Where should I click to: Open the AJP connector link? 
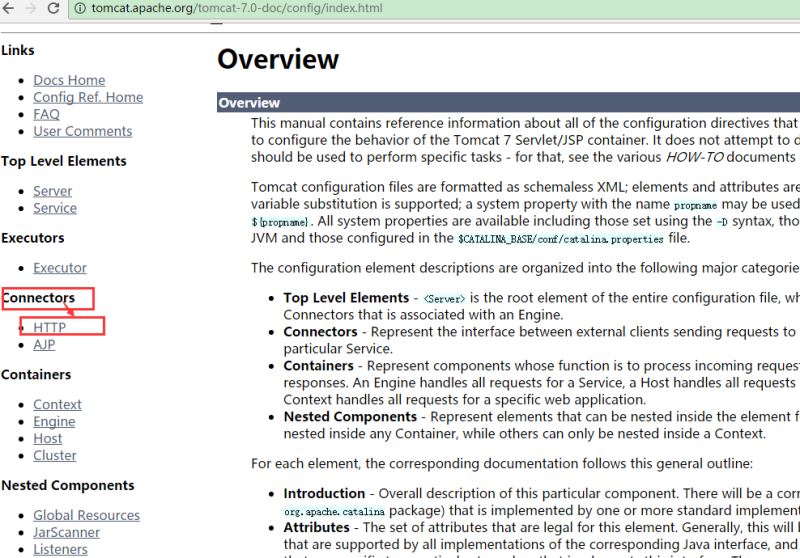(44, 344)
